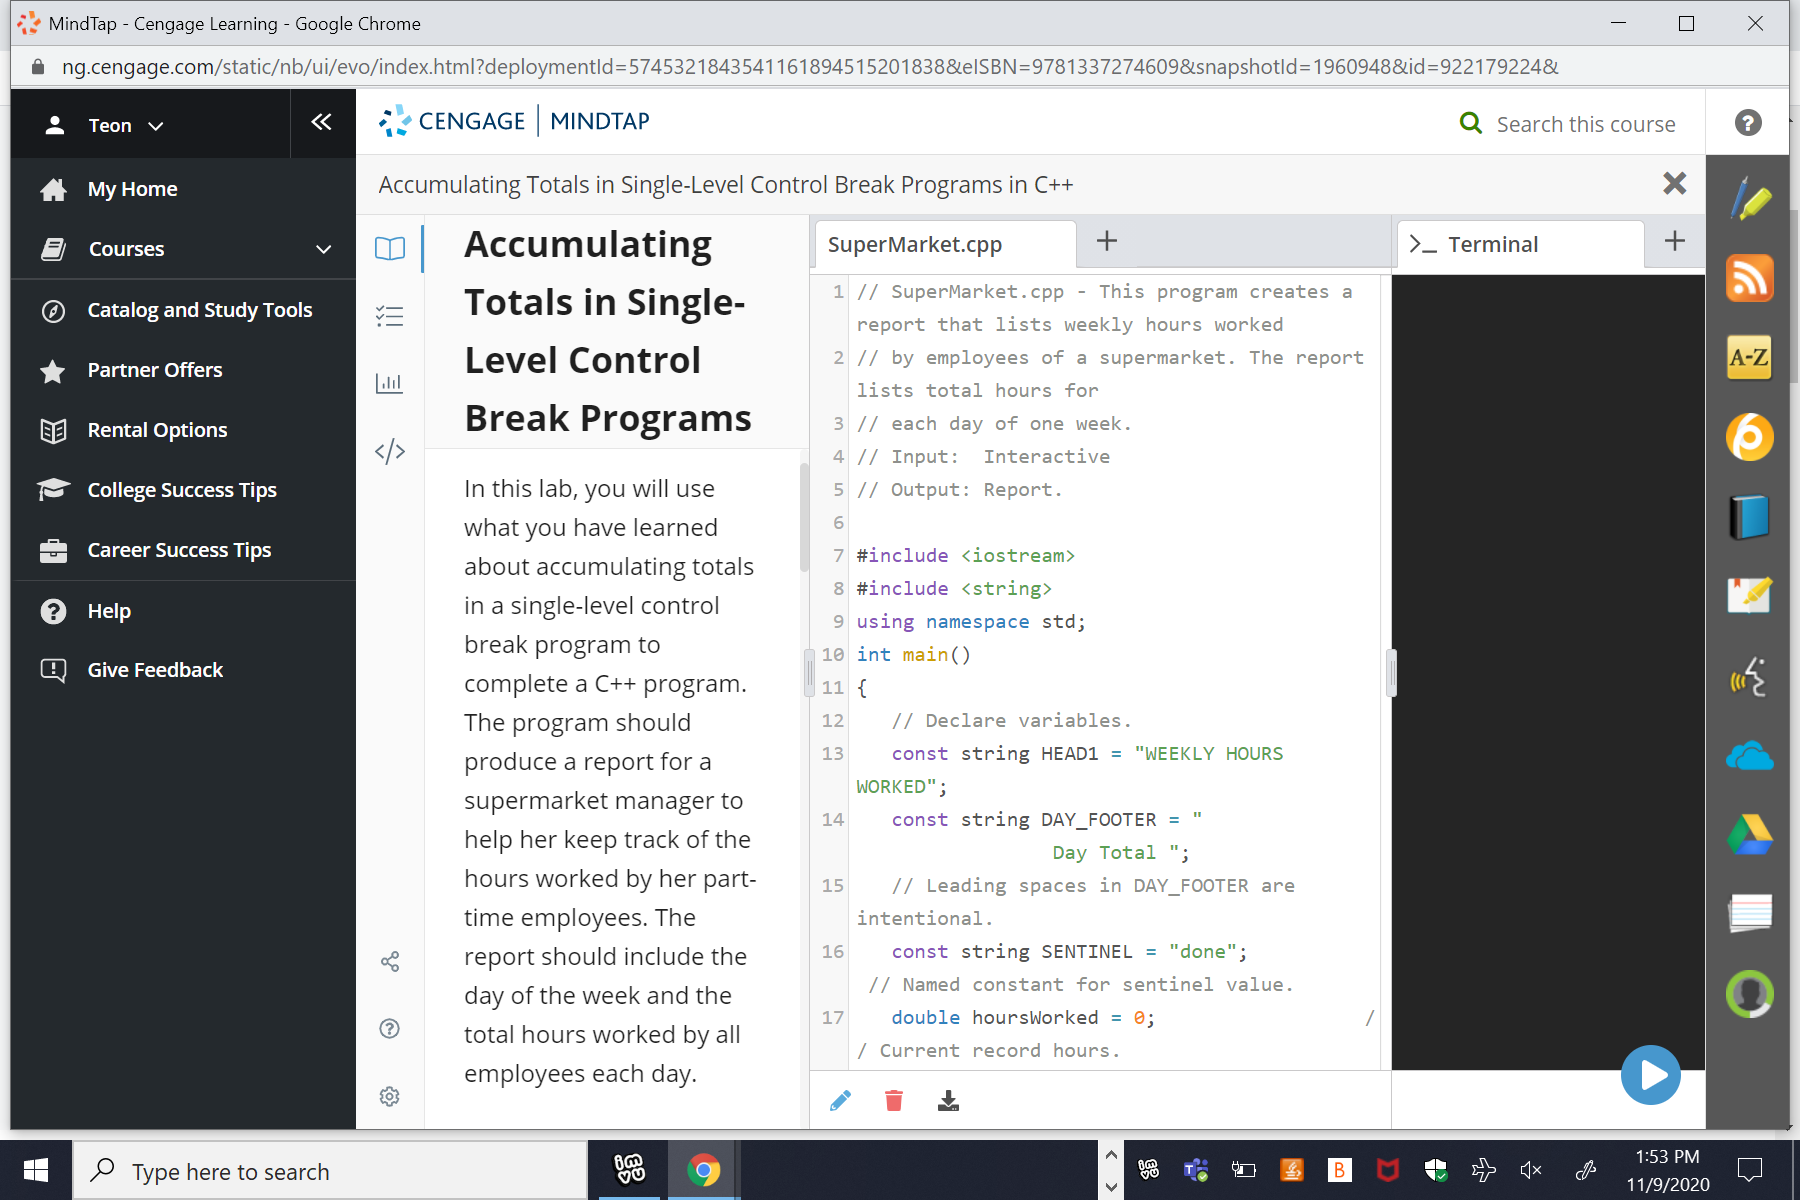
Task: Open Google Drive from the app dock
Action: pyautogui.click(x=1748, y=835)
